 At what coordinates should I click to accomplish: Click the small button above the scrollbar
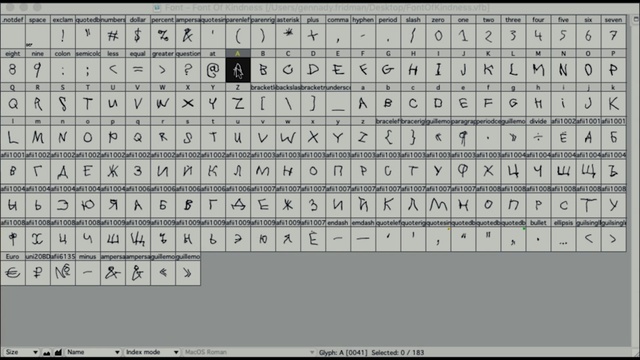click(636, 19)
